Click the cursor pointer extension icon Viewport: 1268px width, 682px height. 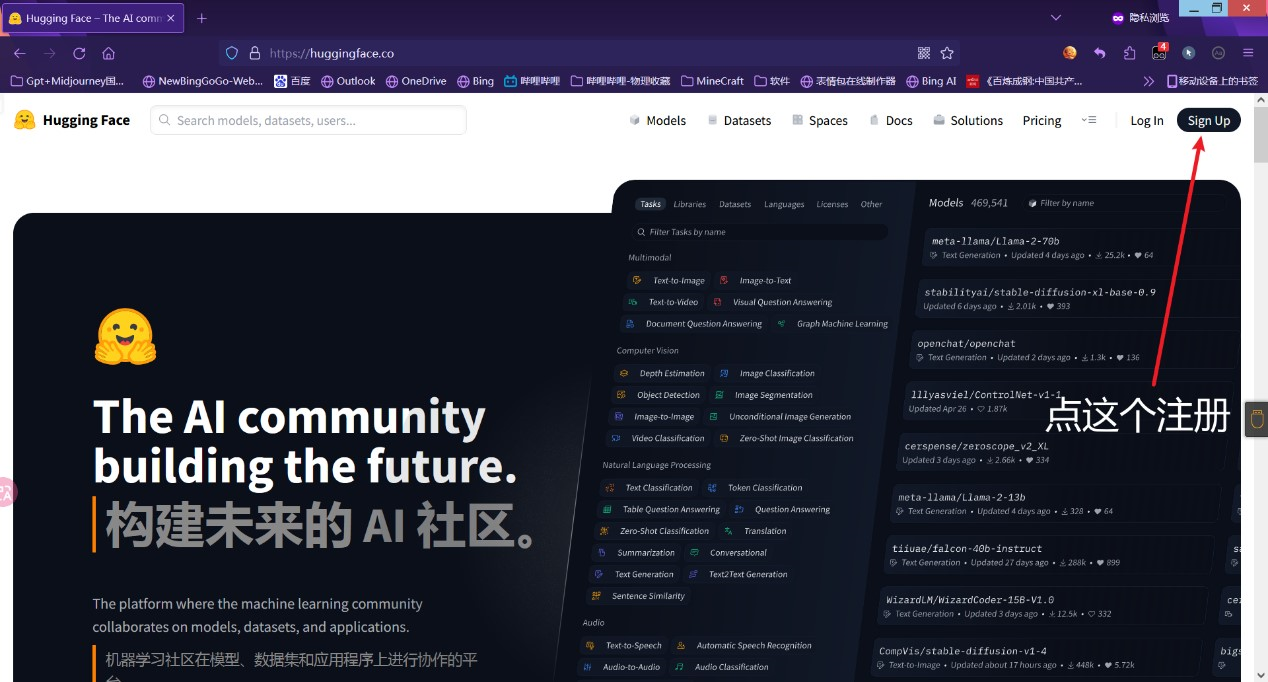pyautogui.click(x=1189, y=53)
